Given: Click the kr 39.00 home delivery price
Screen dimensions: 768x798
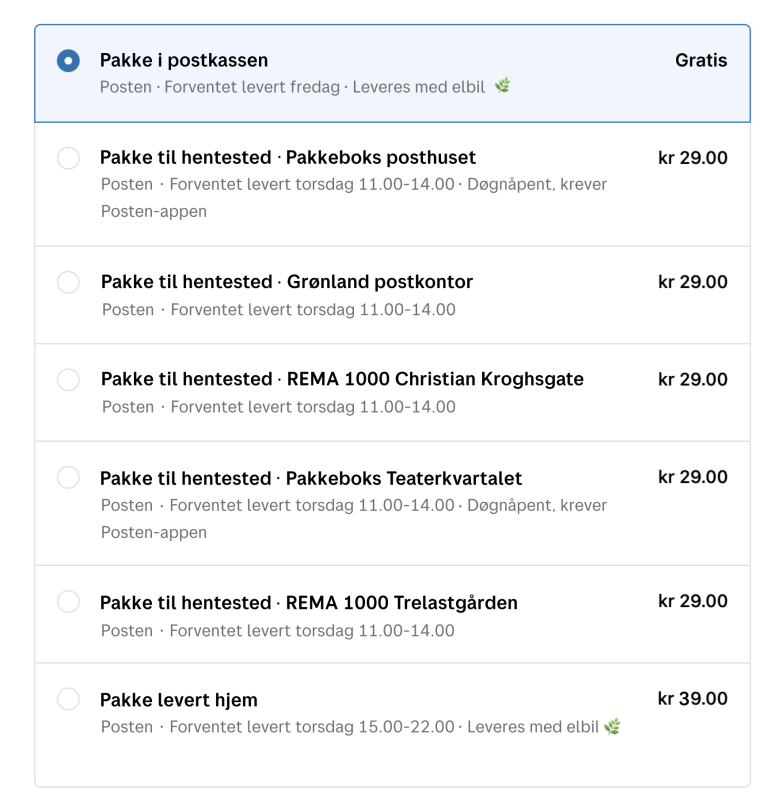Looking at the screenshot, I should point(692,698).
